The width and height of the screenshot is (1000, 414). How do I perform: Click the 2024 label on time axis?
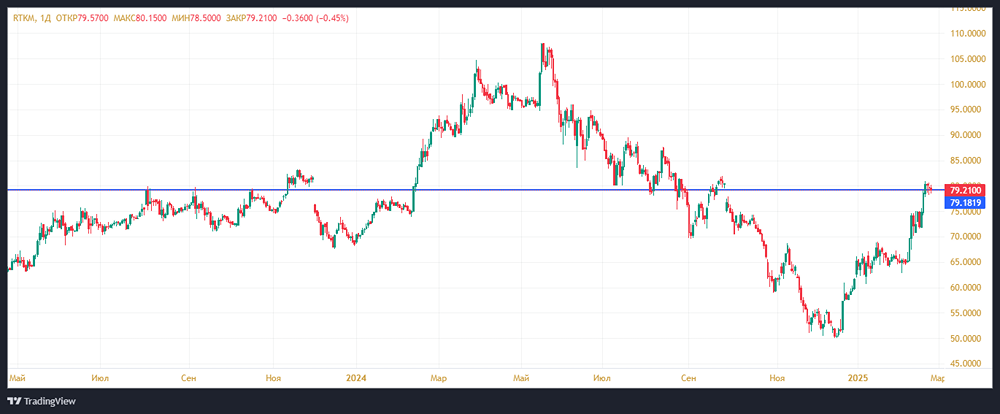pyautogui.click(x=356, y=379)
